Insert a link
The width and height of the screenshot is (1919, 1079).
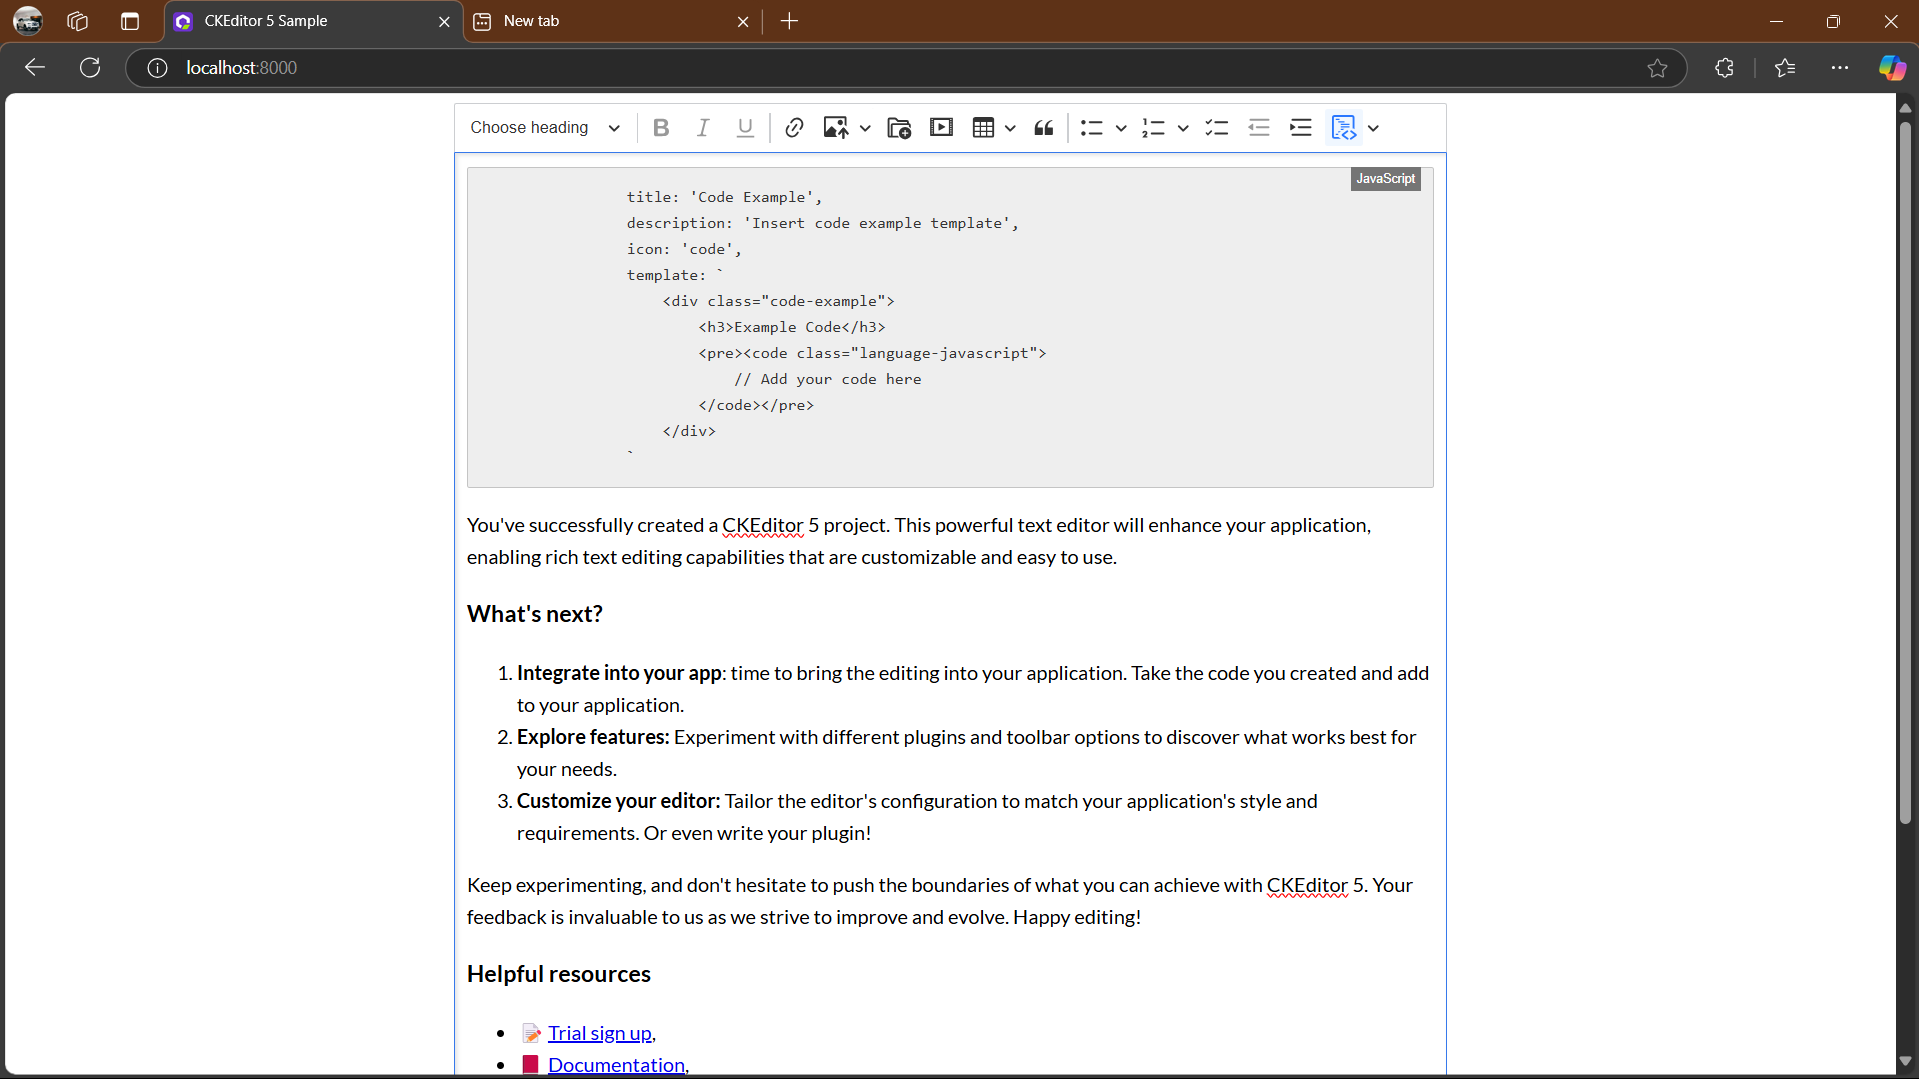tap(794, 127)
